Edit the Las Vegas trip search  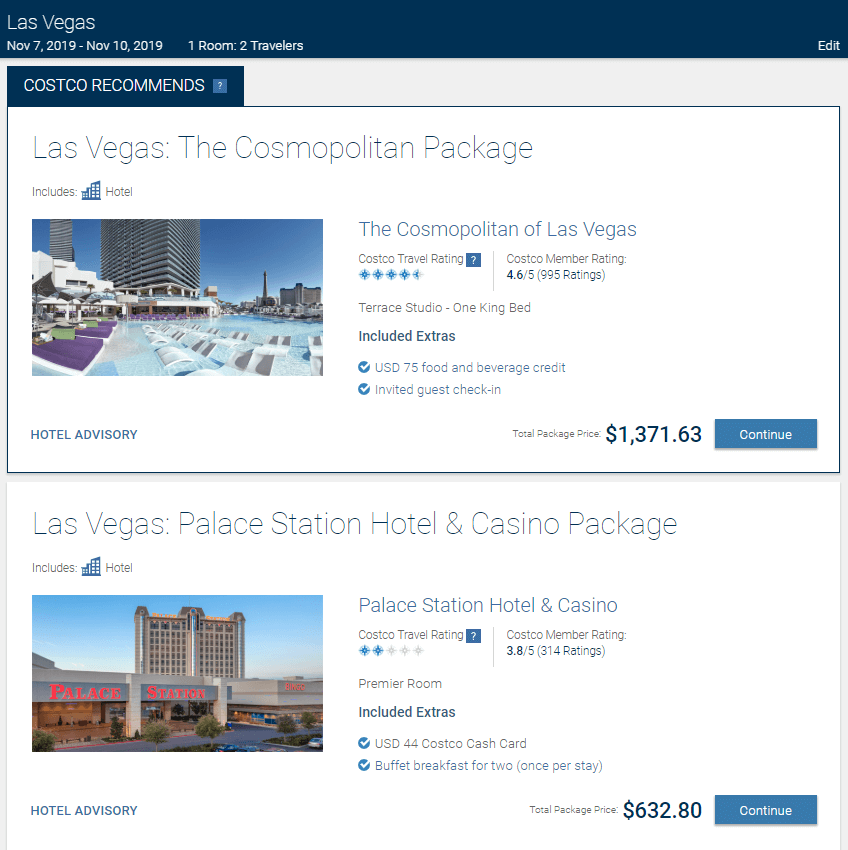tap(828, 46)
